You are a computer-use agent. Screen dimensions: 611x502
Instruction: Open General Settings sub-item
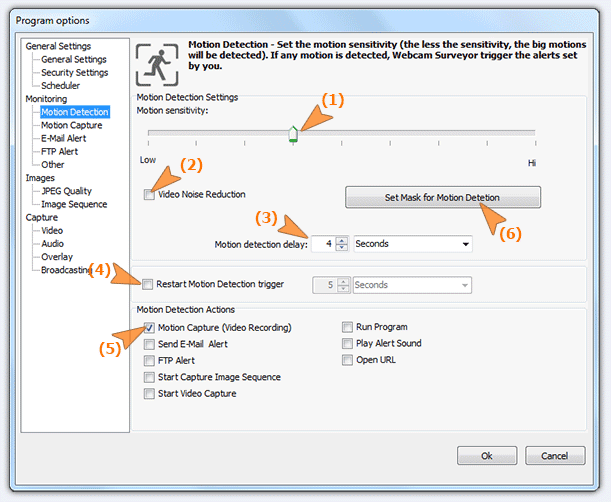pyautogui.click(x=74, y=59)
